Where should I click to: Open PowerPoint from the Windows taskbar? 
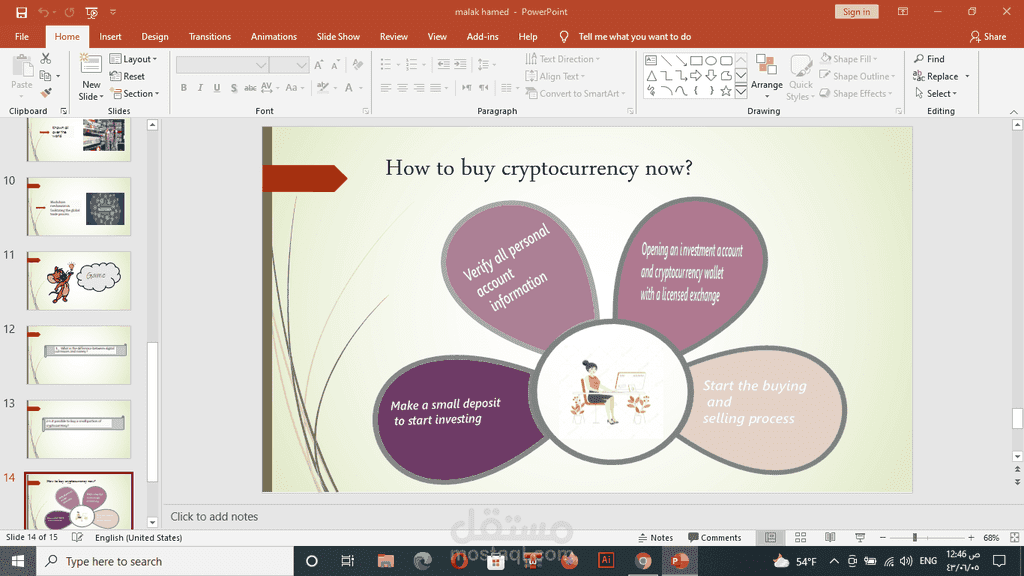click(x=680, y=561)
